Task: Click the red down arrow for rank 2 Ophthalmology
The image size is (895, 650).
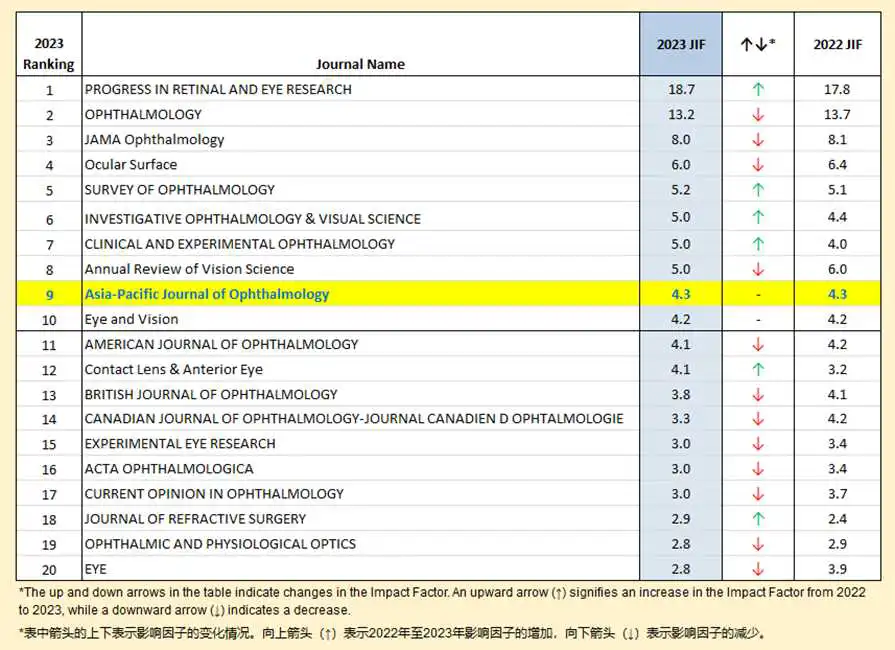Action: click(758, 115)
